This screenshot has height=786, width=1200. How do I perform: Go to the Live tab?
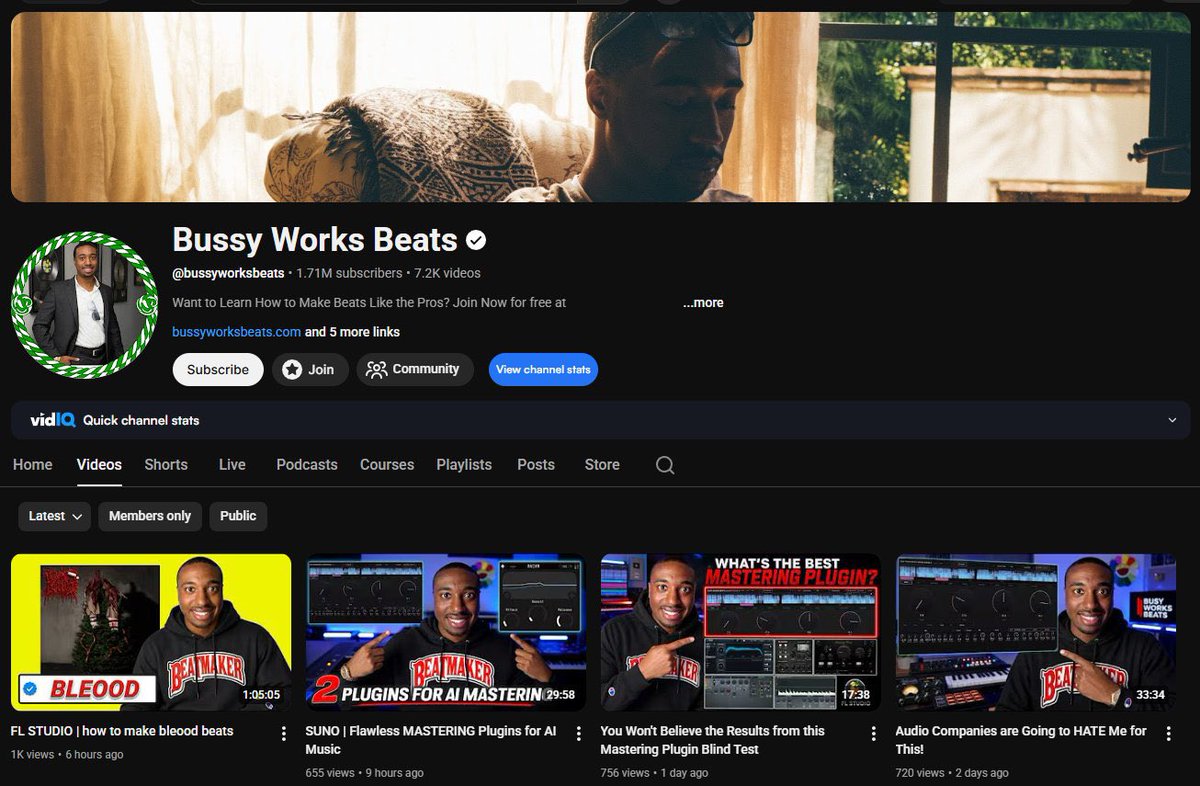tap(232, 464)
